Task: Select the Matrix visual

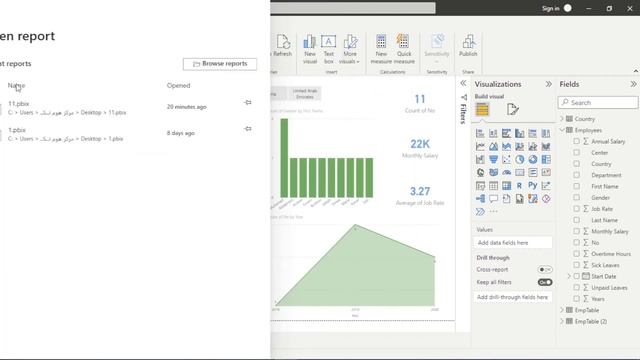Action: (506, 186)
